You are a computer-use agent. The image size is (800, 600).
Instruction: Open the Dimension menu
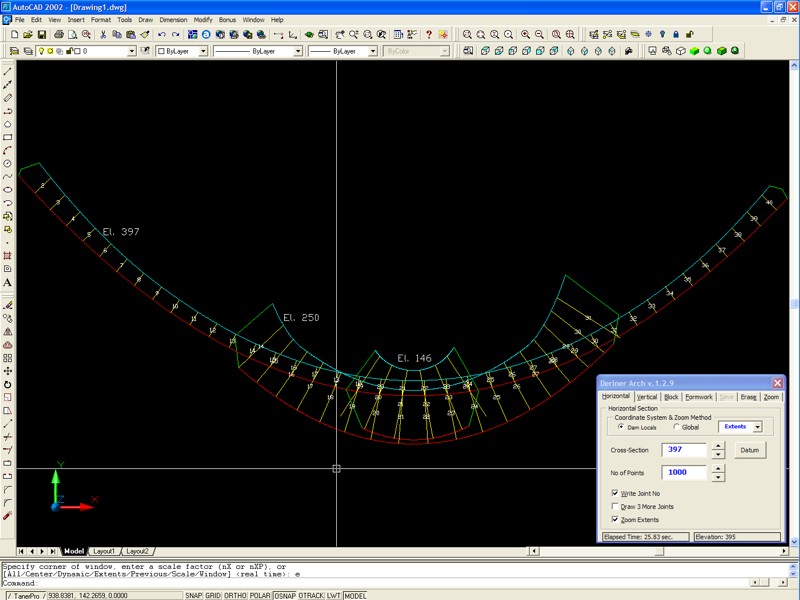172,19
